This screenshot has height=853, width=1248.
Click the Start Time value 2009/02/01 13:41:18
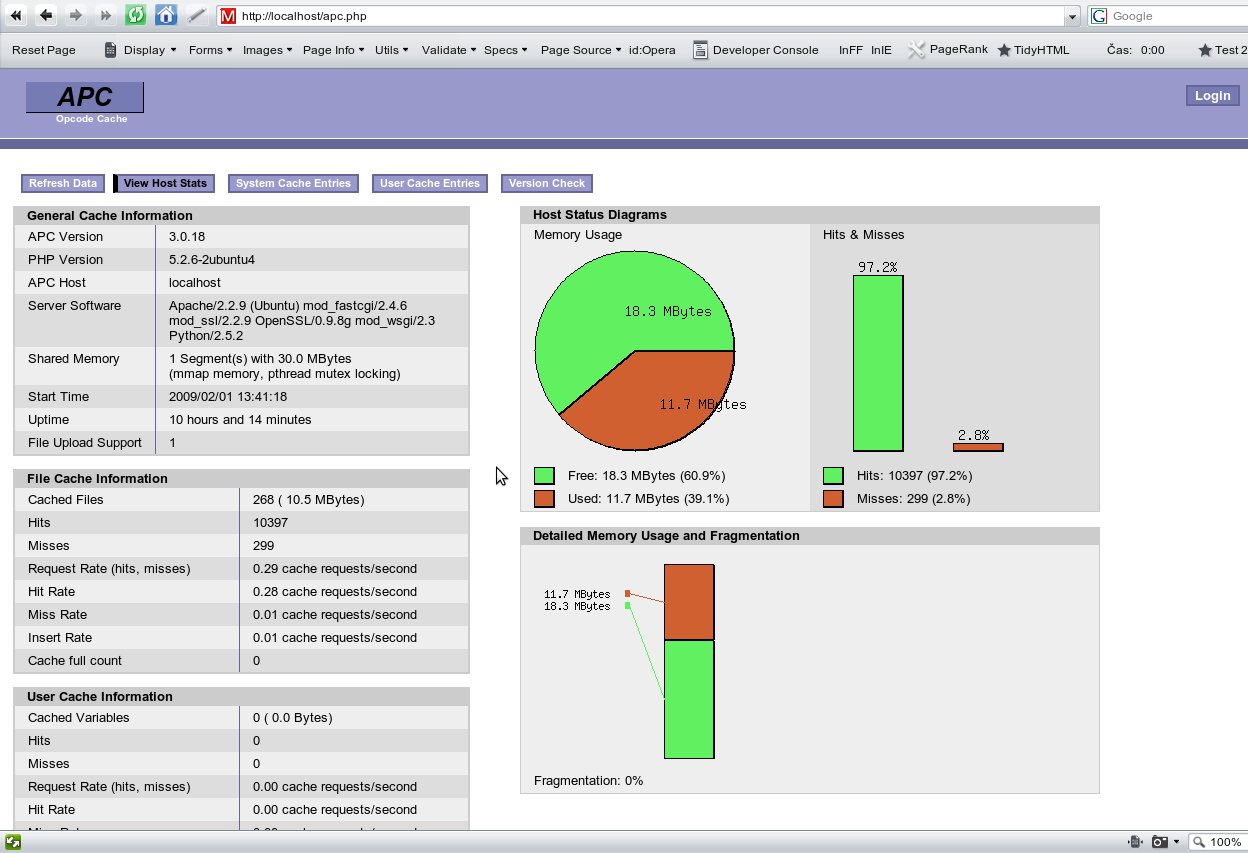pyautogui.click(x=228, y=397)
